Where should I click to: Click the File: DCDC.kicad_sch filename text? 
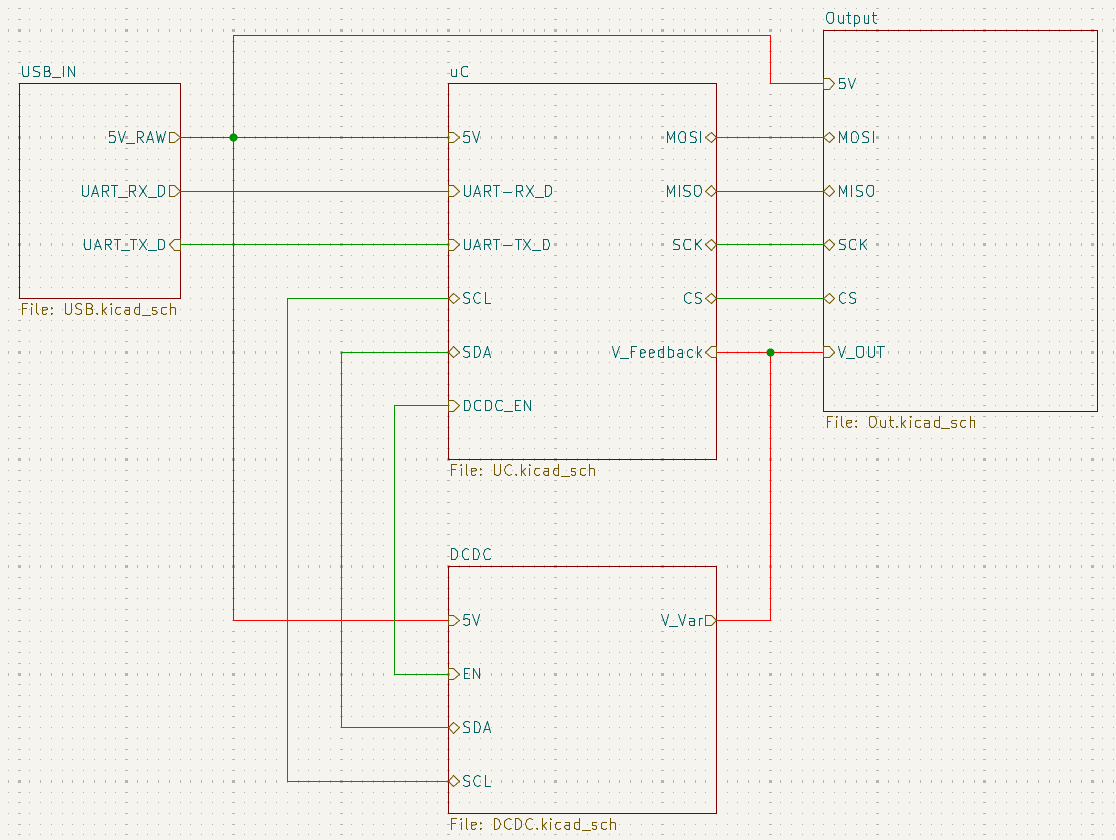534,824
